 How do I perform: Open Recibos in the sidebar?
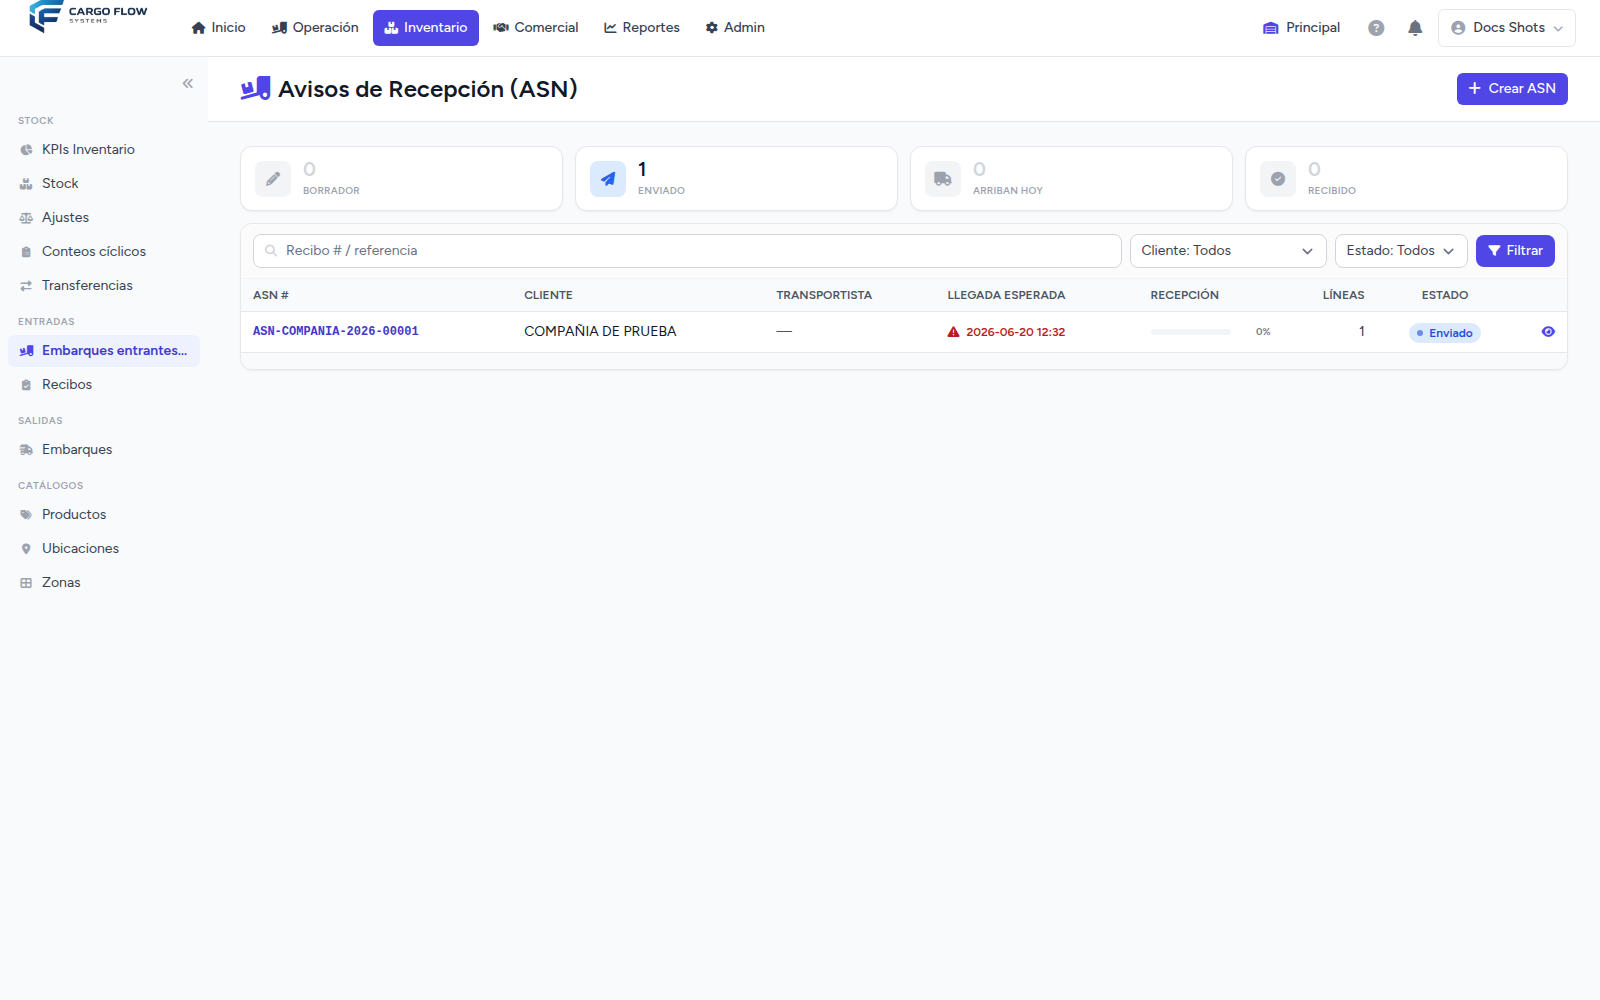(104, 385)
